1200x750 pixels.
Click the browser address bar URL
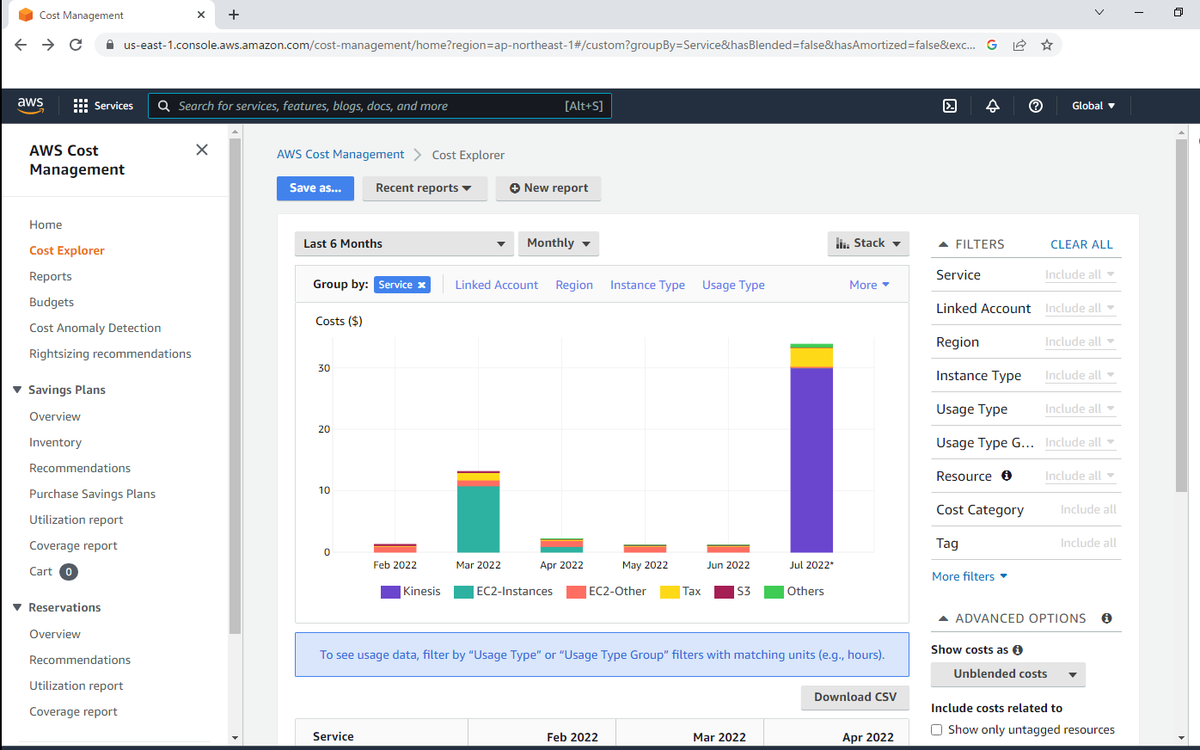click(x=550, y=45)
